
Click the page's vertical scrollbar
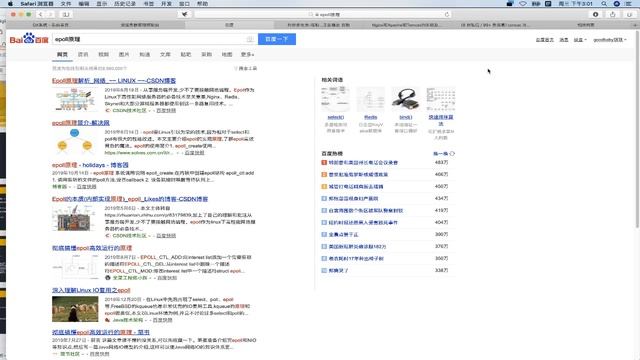tap(637, 129)
